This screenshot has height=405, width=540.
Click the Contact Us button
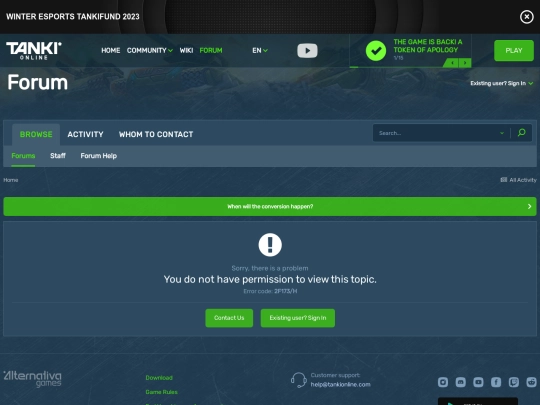[229, 318]
